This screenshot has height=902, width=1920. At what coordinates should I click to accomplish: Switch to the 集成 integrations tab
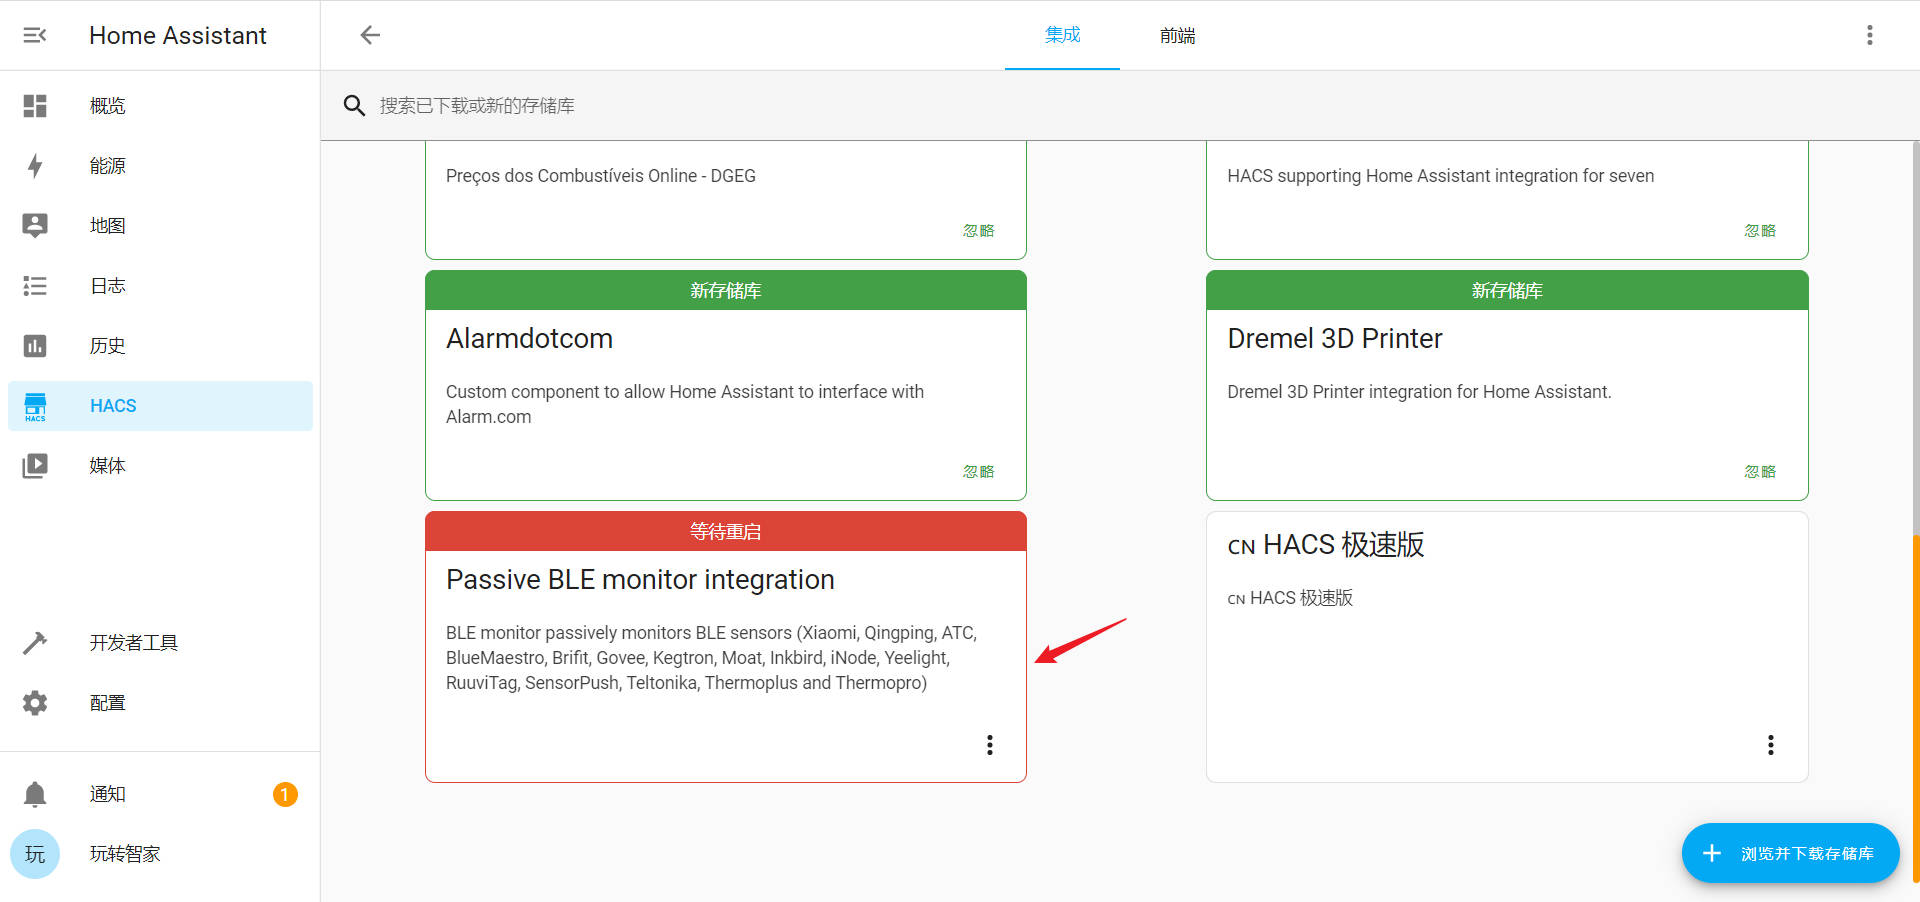tap(1062, 35)
